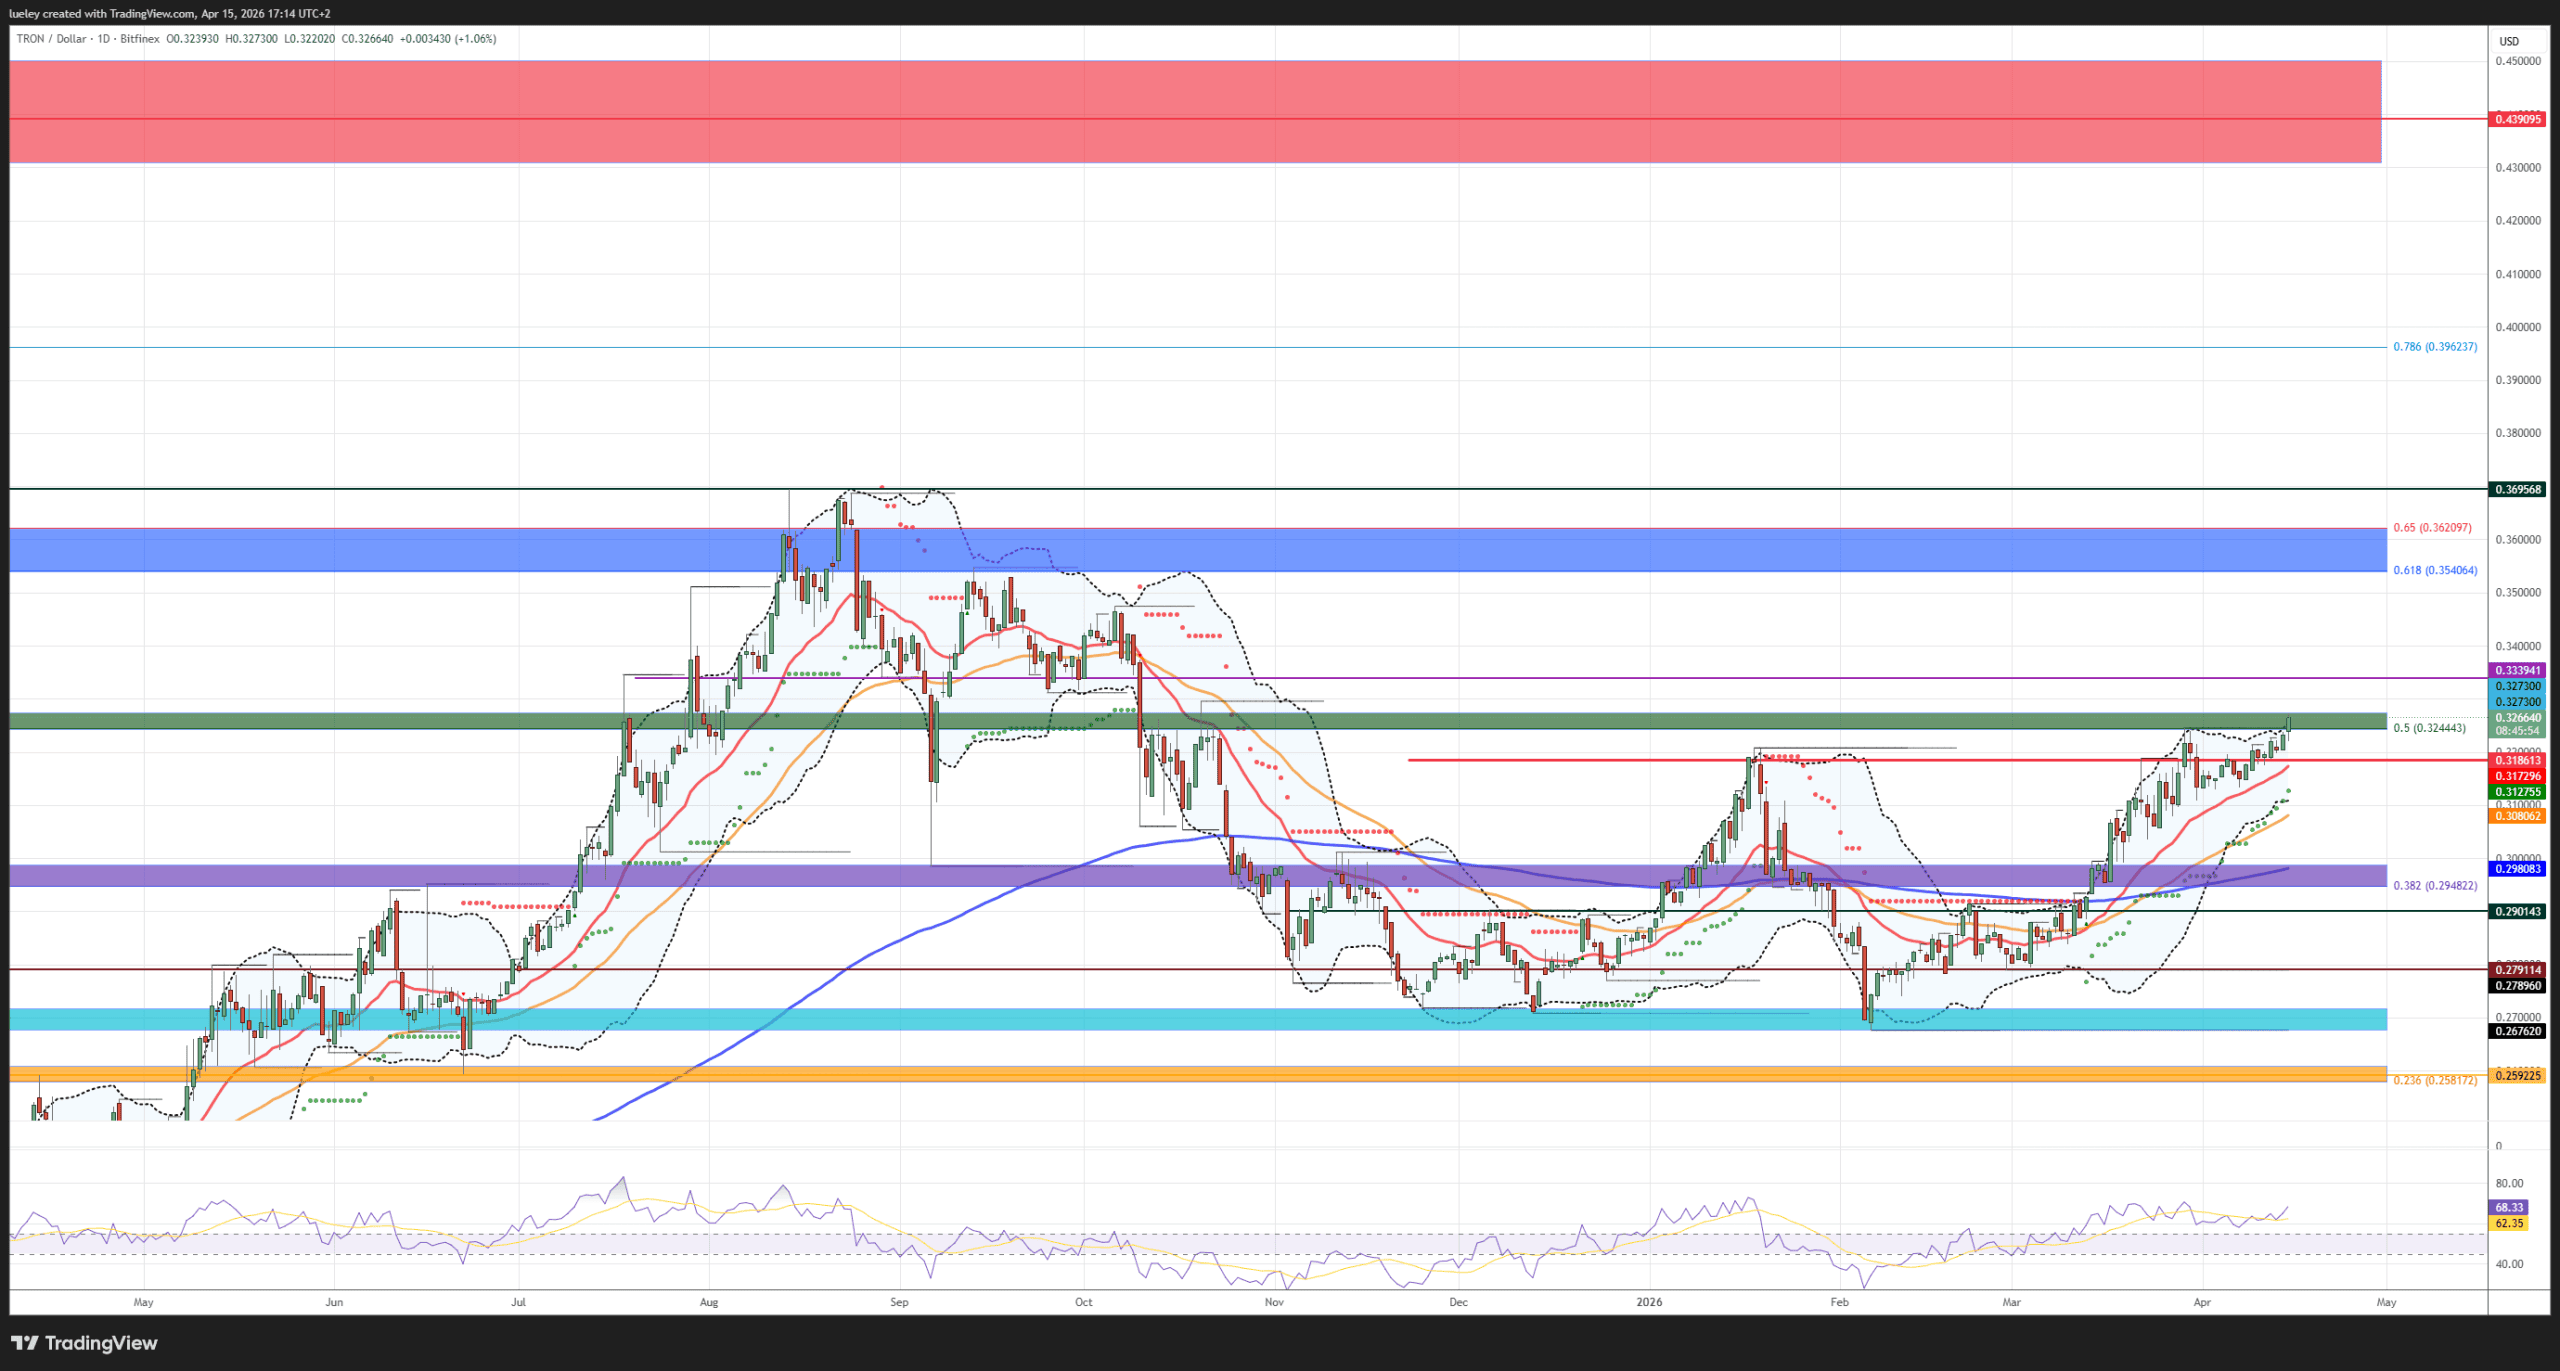
Task: Click the 0.786 Fibonacci level label
Action: point(2434,347)
